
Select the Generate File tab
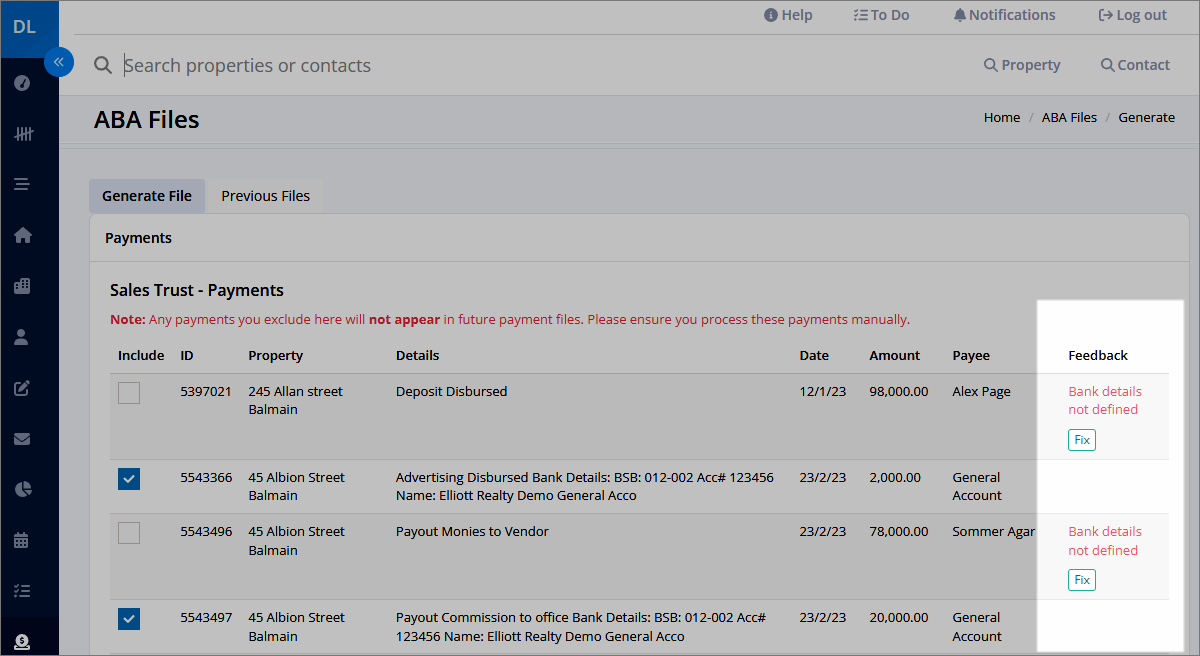coord(147,196)
